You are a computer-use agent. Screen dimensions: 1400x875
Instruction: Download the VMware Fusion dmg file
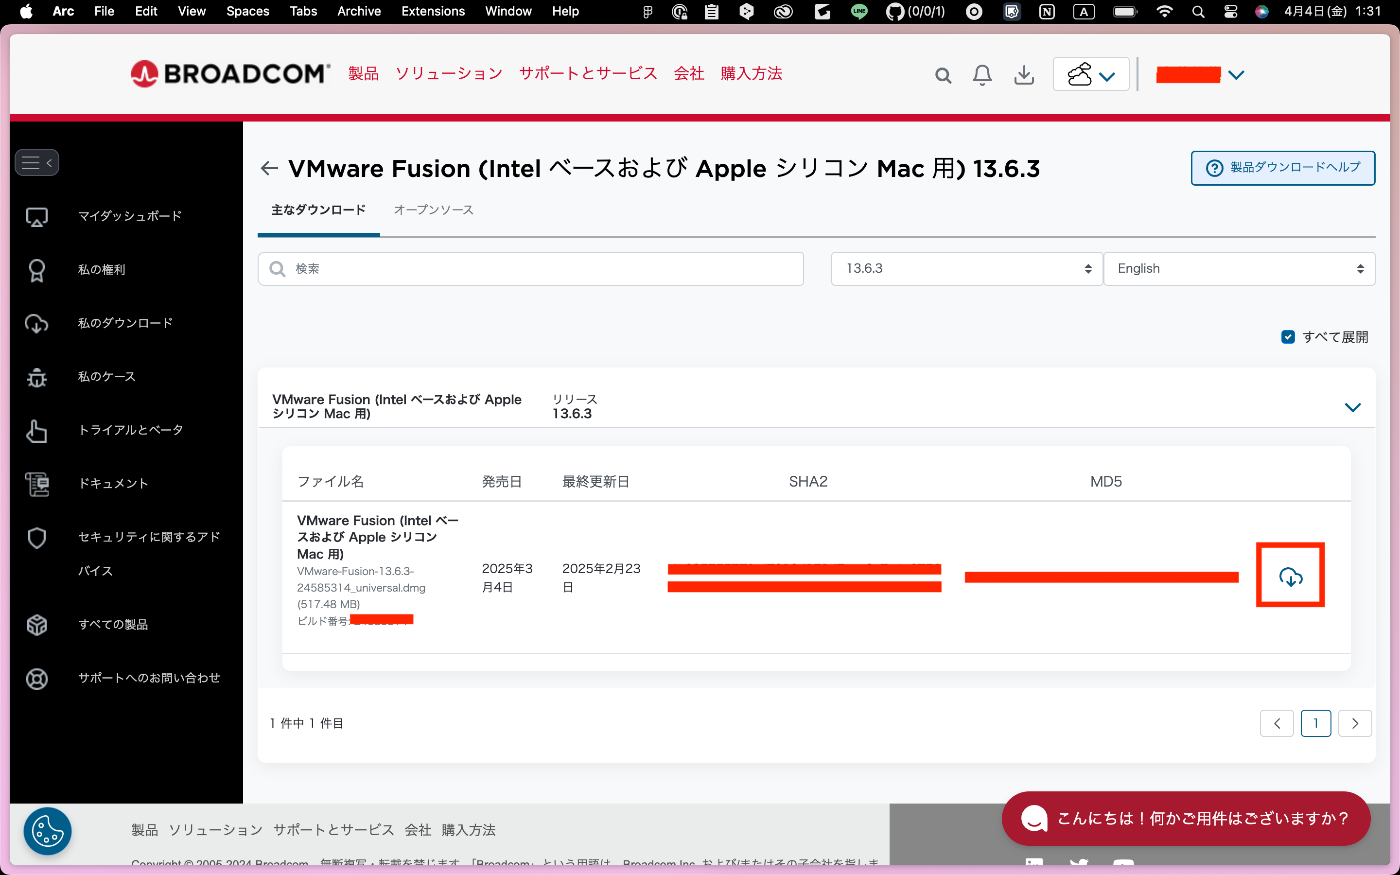(x=1291, y=576)
